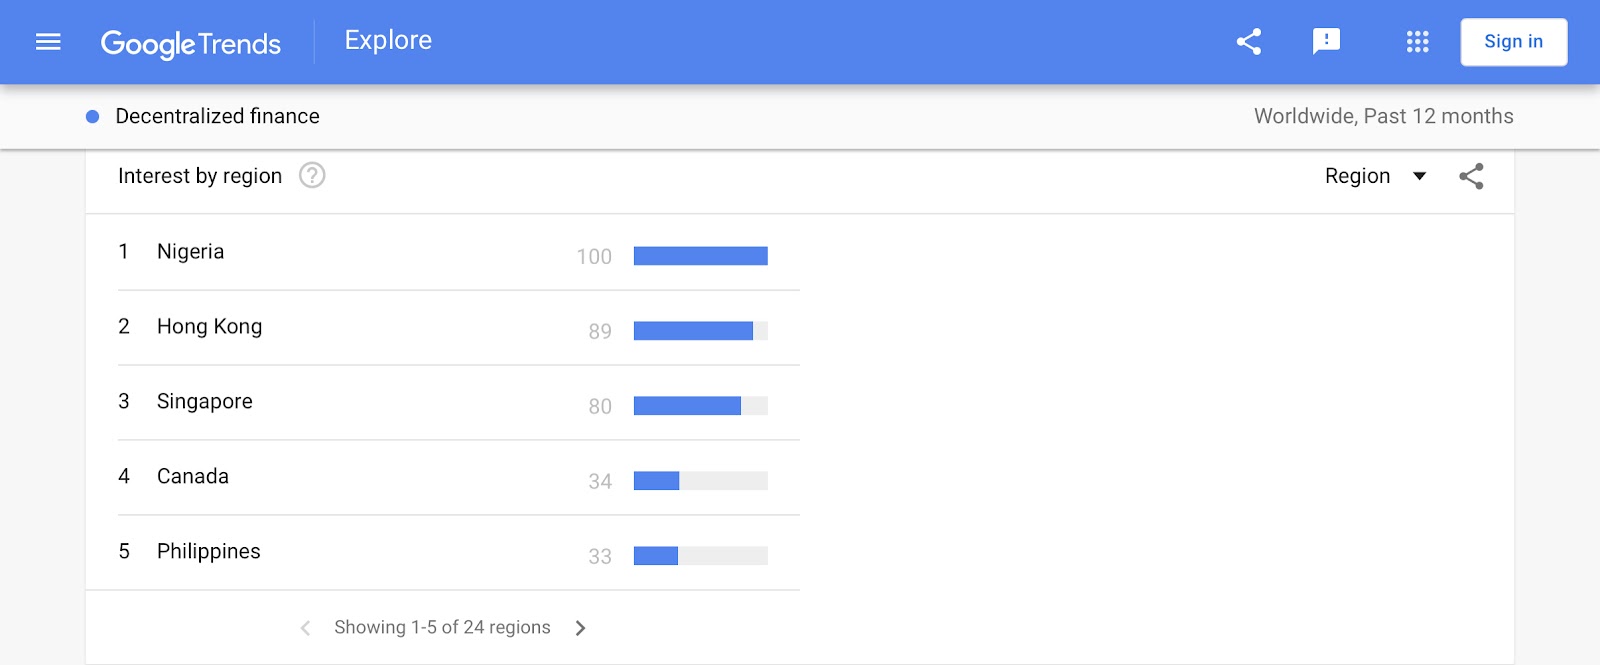
Task: Open the Explore section
Action: click(x=388, y=41)
